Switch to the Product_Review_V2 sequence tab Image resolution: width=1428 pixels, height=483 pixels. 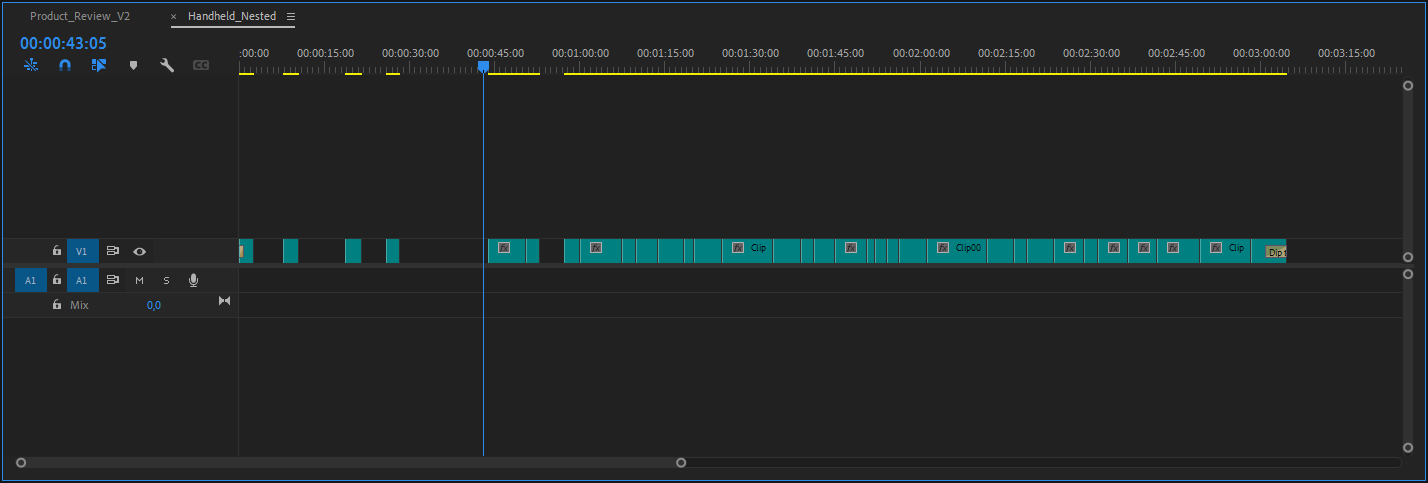tap(80, 17)
